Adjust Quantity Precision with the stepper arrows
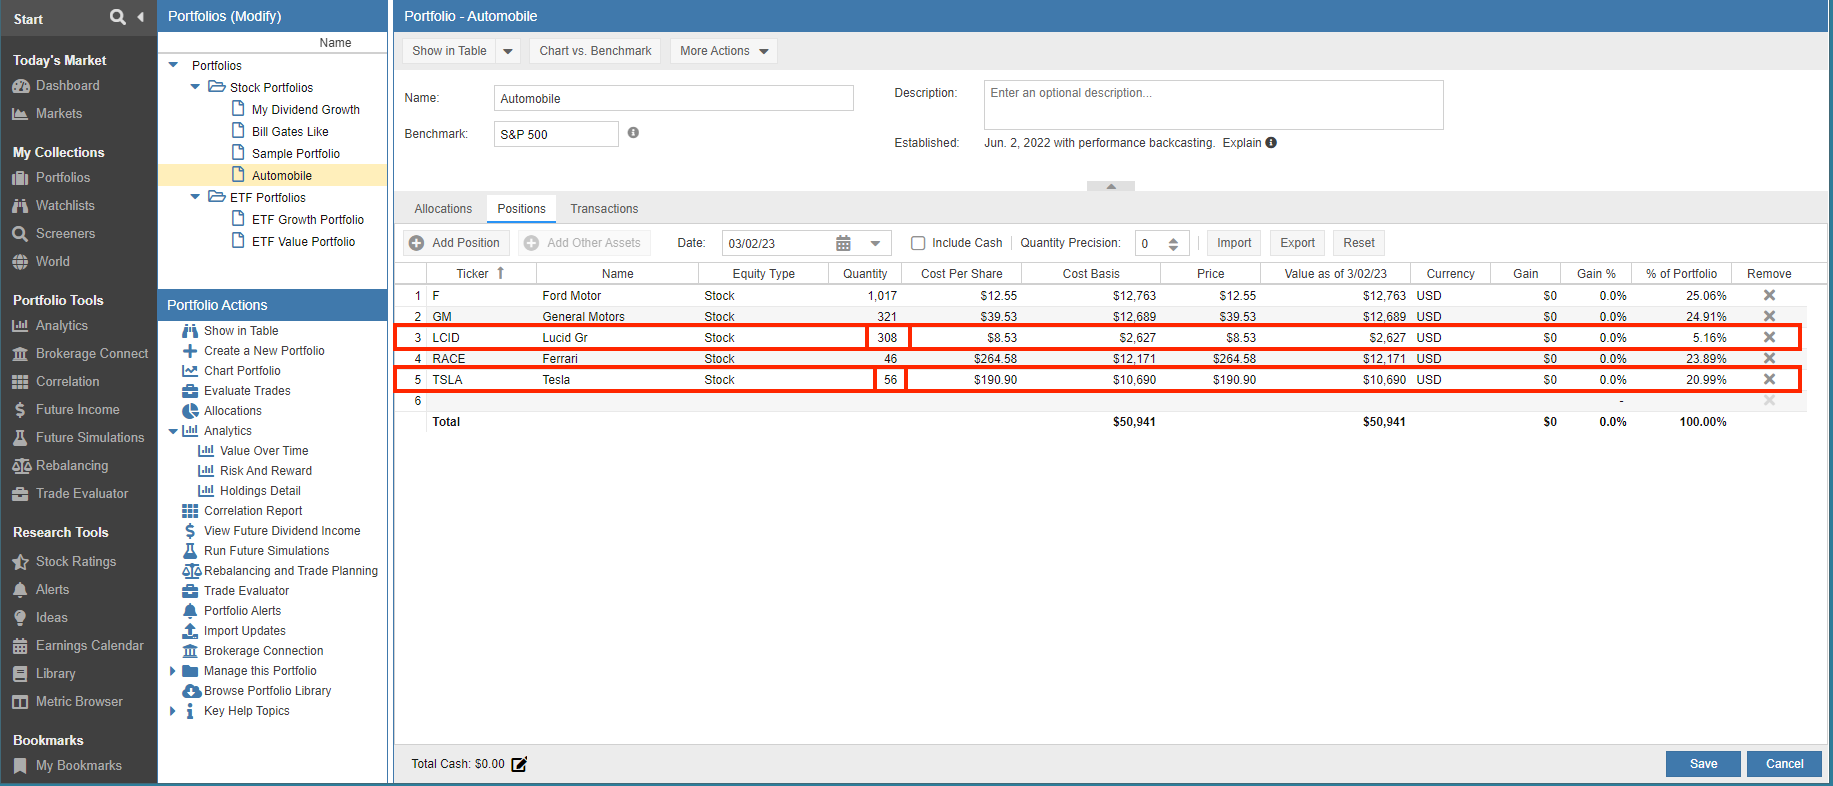This screenshot has height=786, width=1833. coord(1173,243)
